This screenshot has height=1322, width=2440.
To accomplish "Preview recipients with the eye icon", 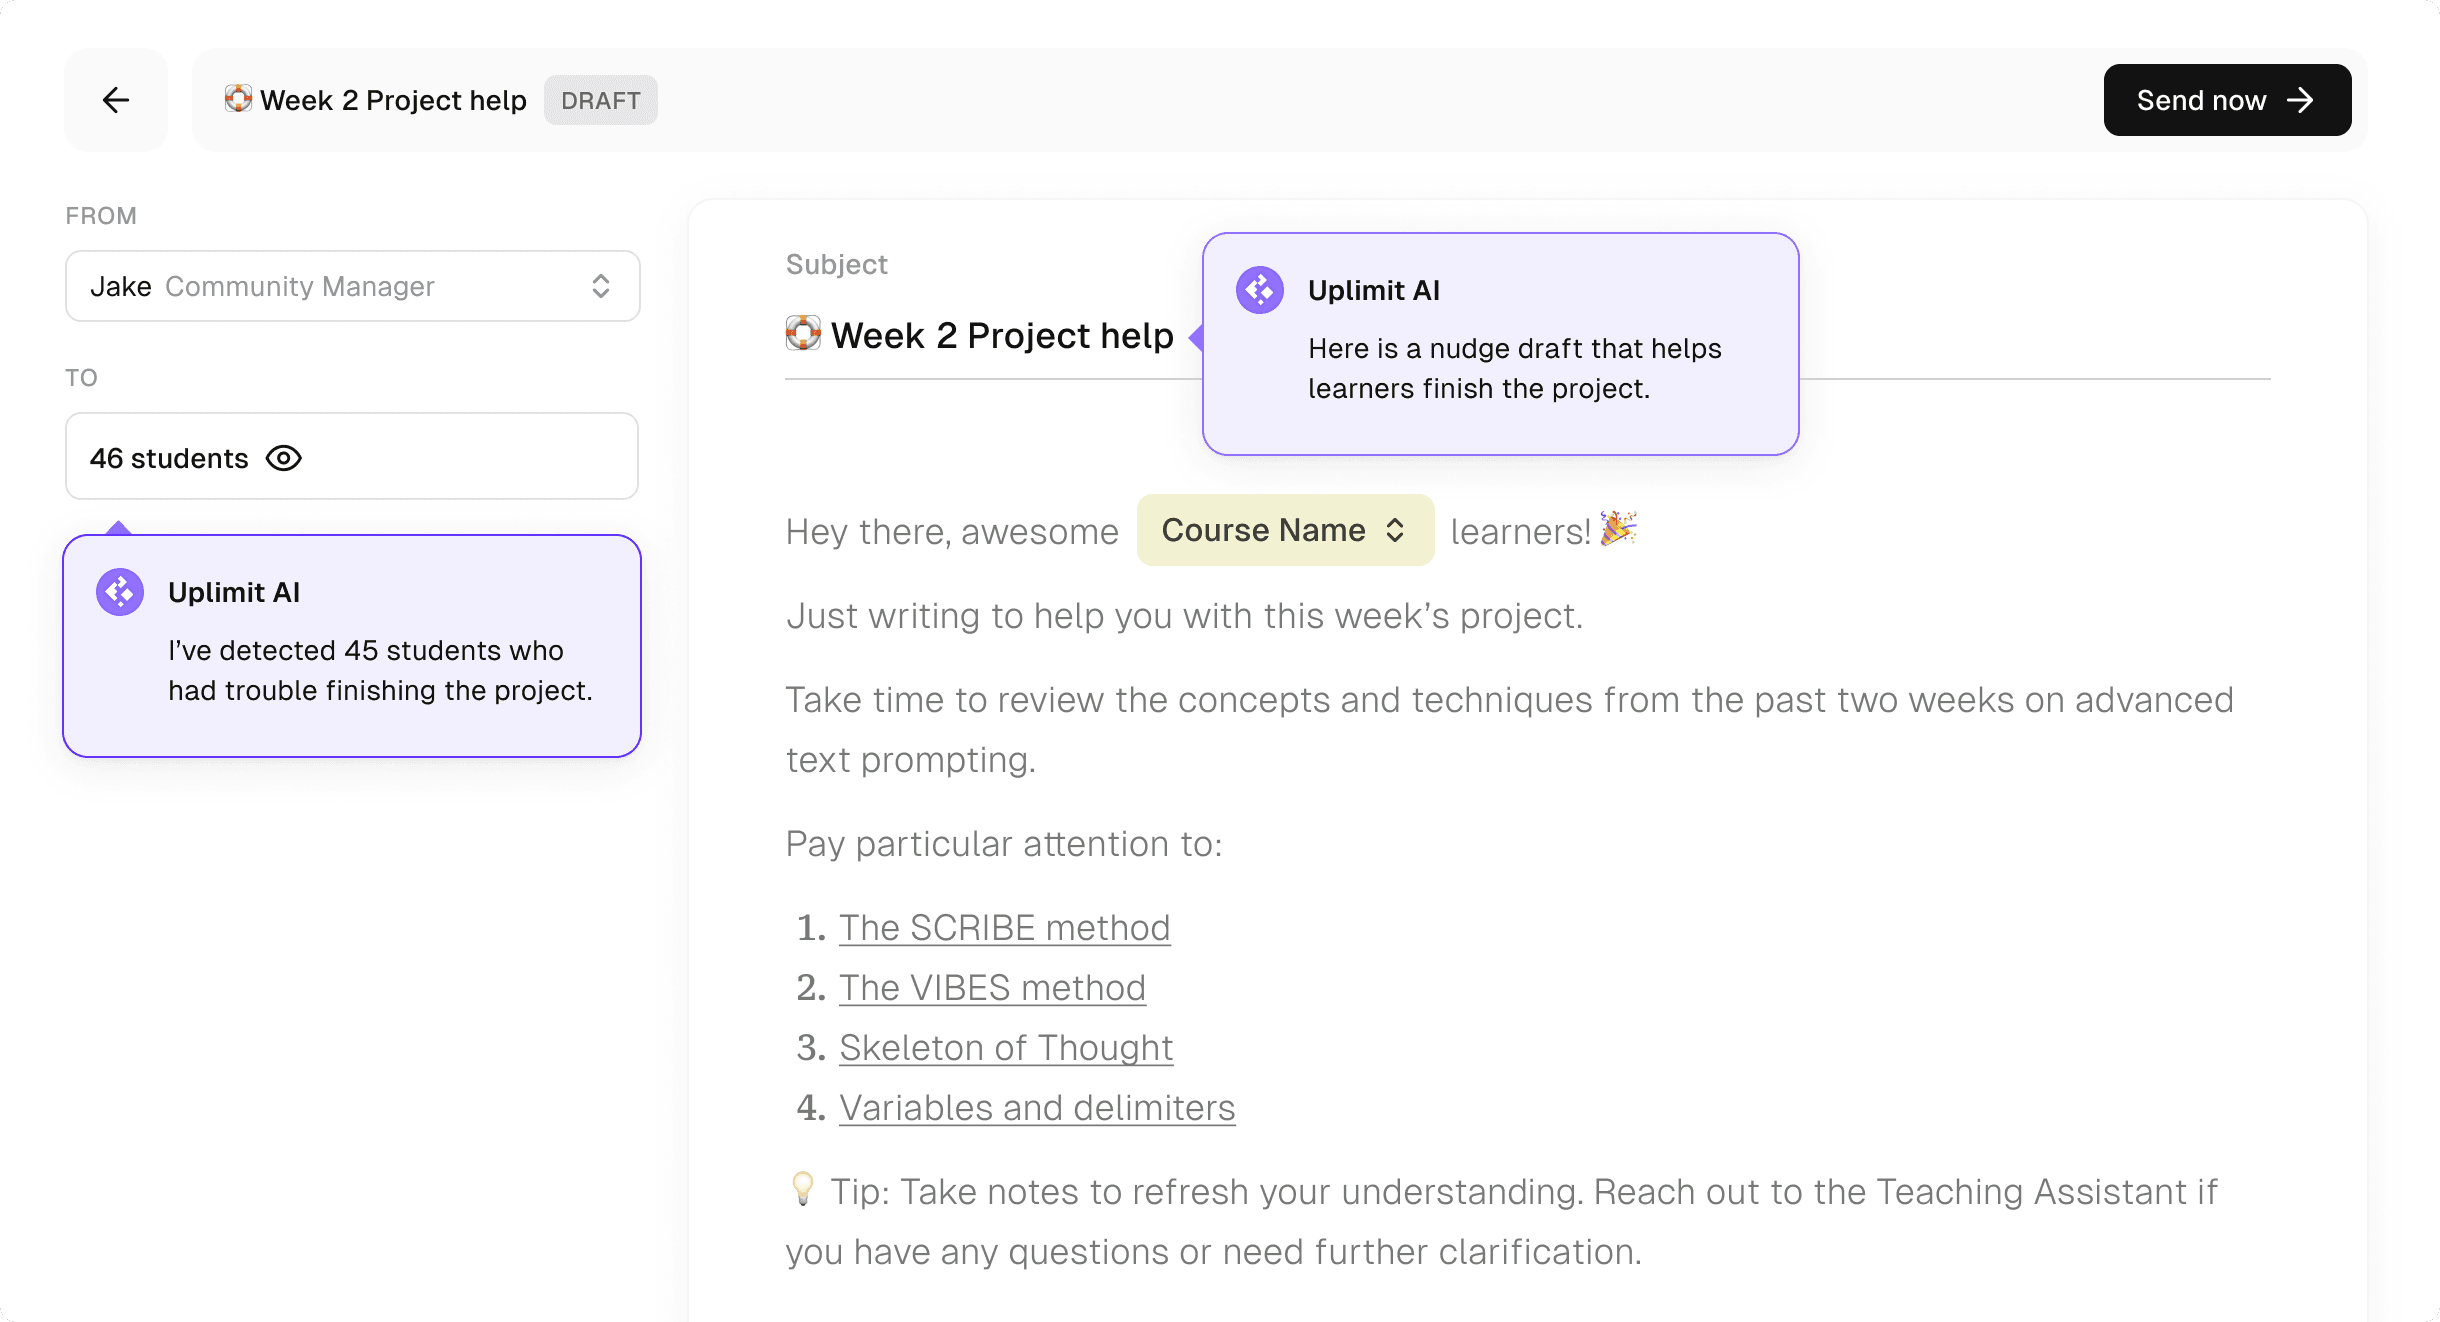I will tap(285, 458).
